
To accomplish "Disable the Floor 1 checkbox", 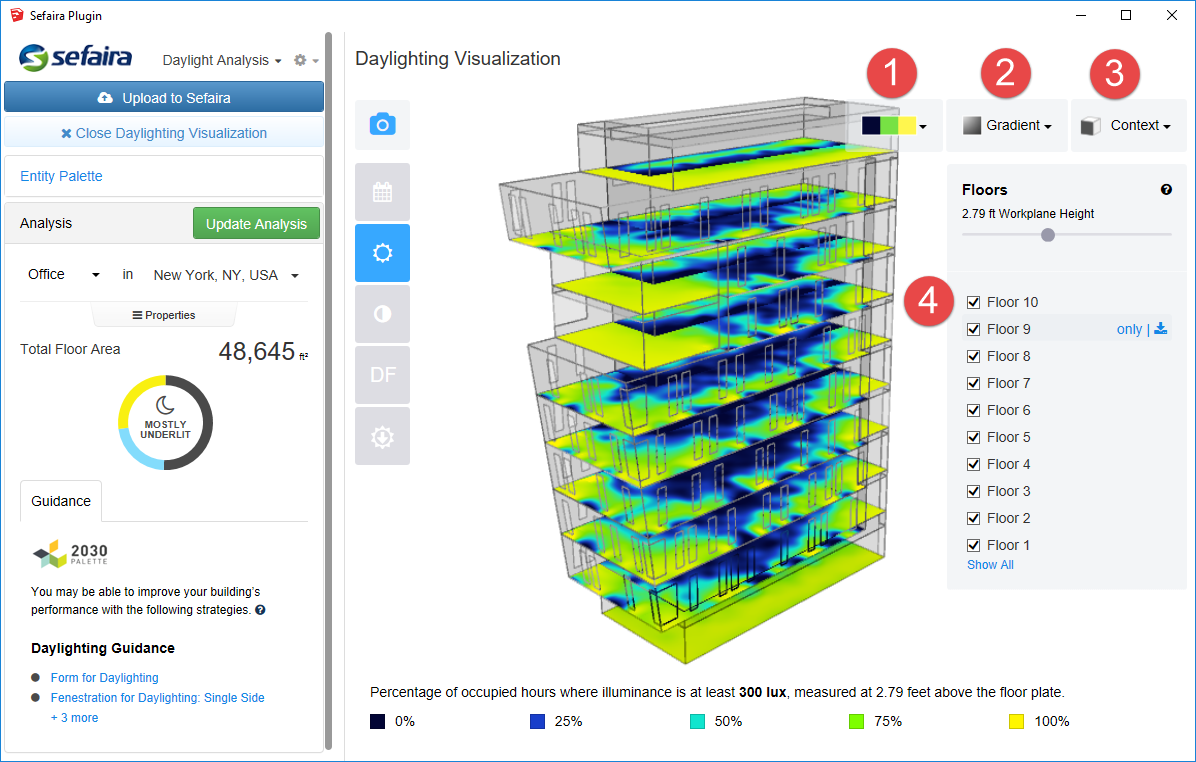I will coord(974,545).
